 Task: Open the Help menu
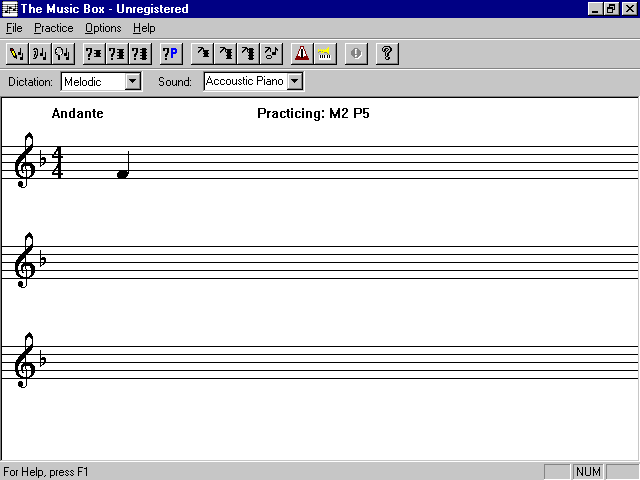[x=144, y=28]
